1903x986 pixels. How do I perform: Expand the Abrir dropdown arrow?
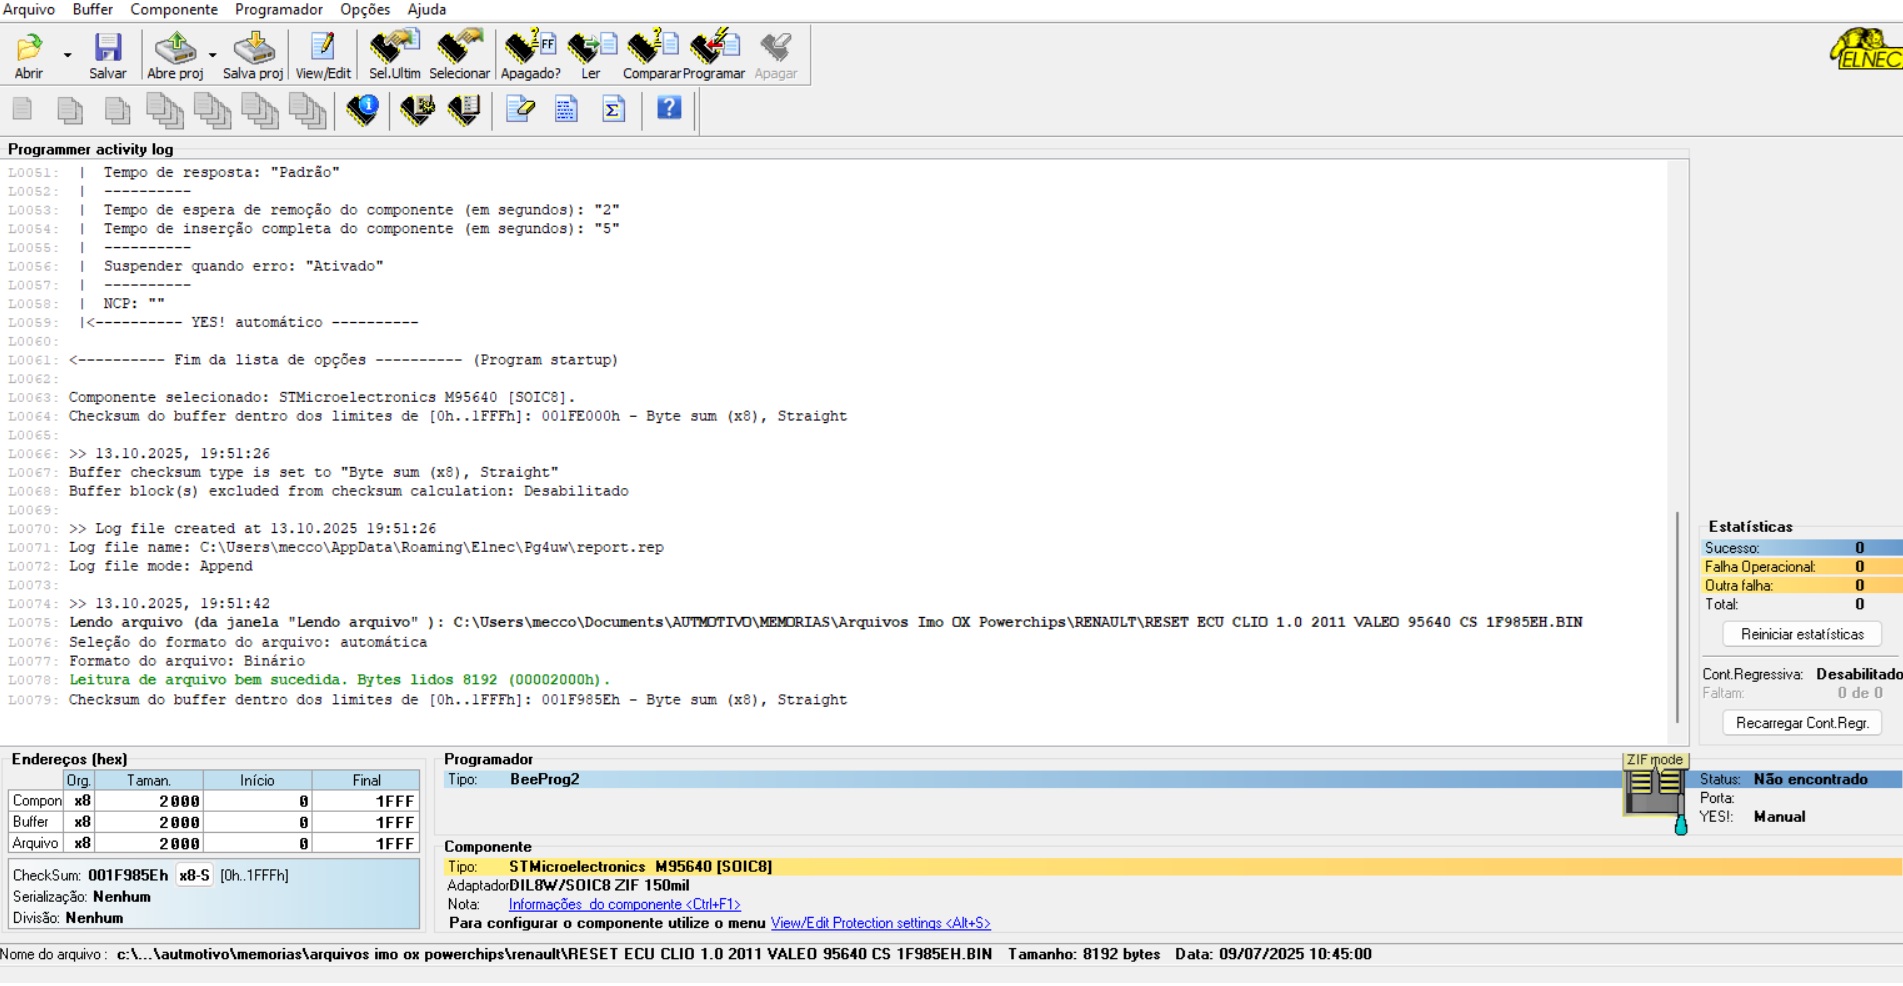click(x=68, y=55)
